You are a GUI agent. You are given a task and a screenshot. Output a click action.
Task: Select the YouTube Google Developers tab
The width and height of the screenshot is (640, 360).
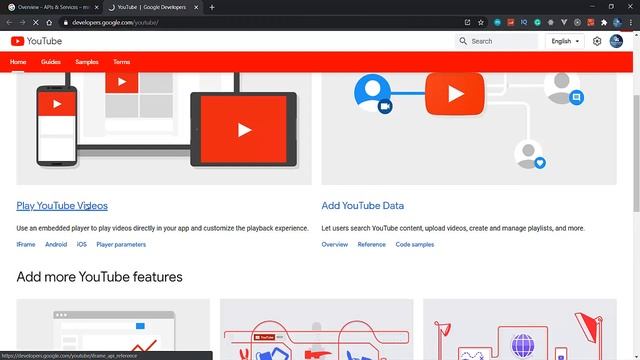click(152, 7)
